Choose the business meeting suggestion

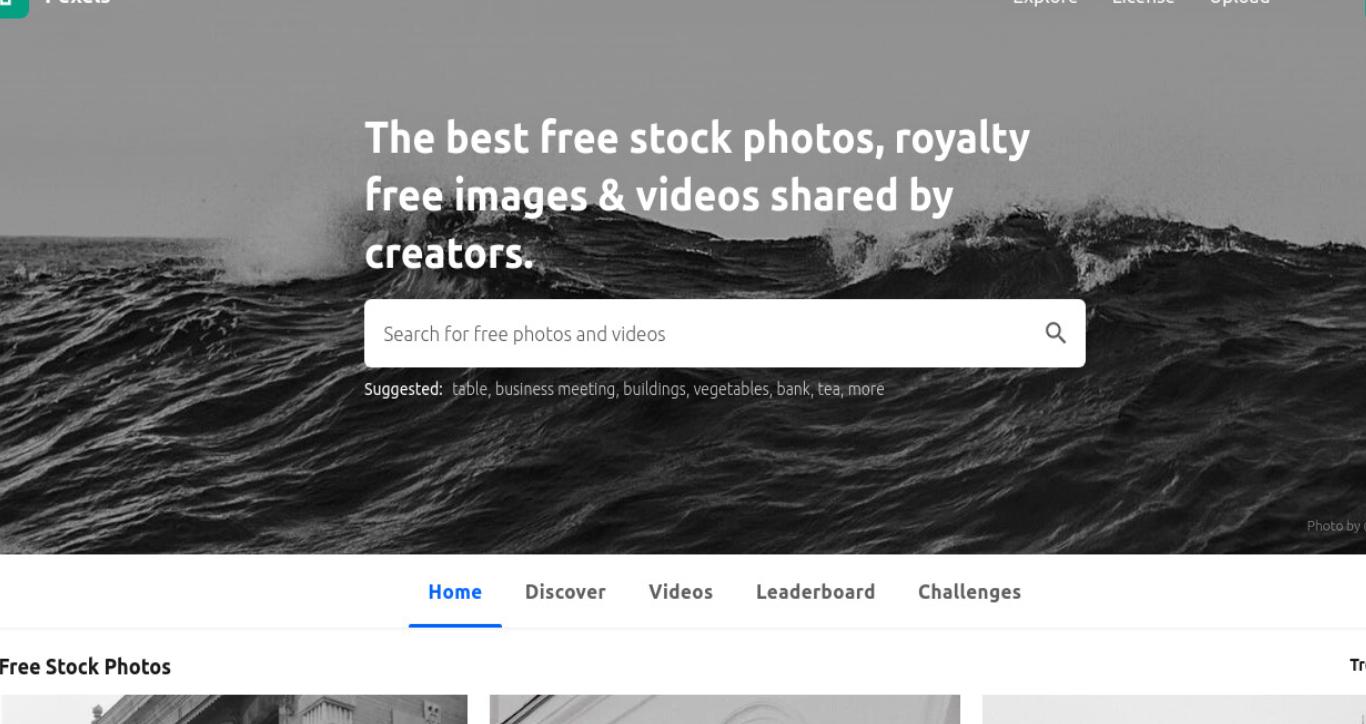tap(555, 389)
